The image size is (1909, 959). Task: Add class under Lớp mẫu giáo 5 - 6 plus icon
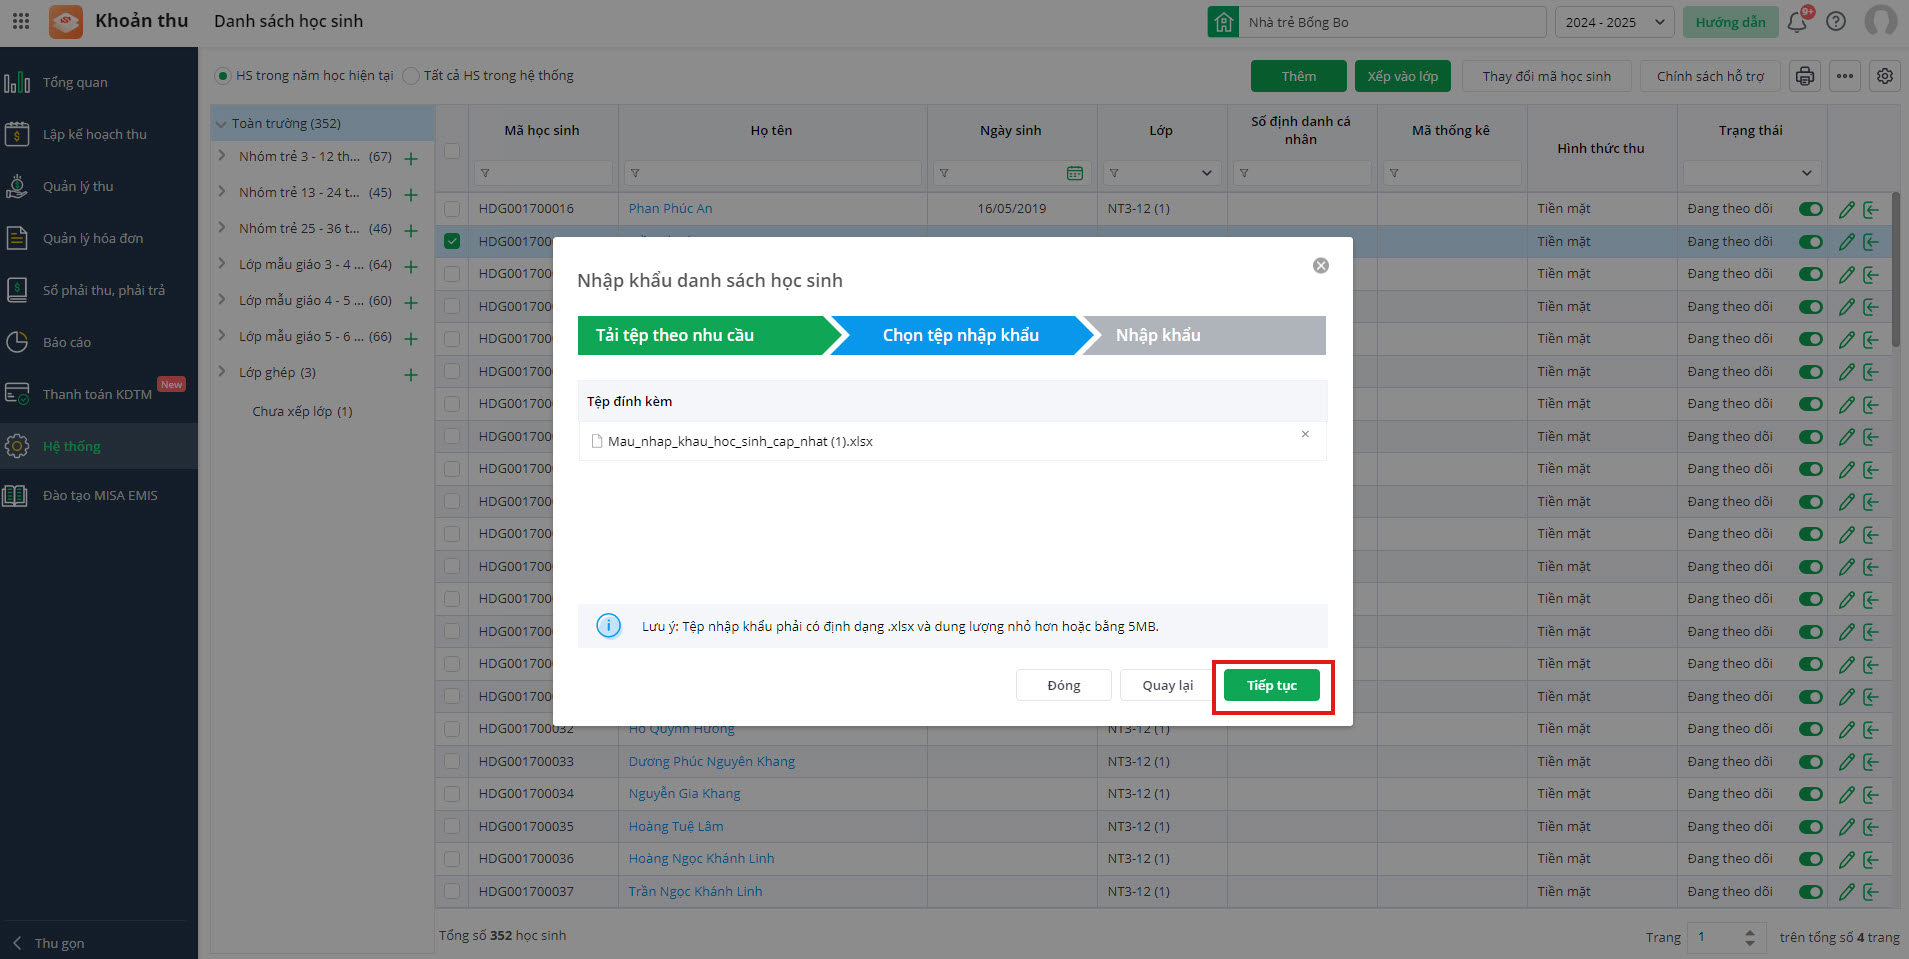(x=411, y=338)
